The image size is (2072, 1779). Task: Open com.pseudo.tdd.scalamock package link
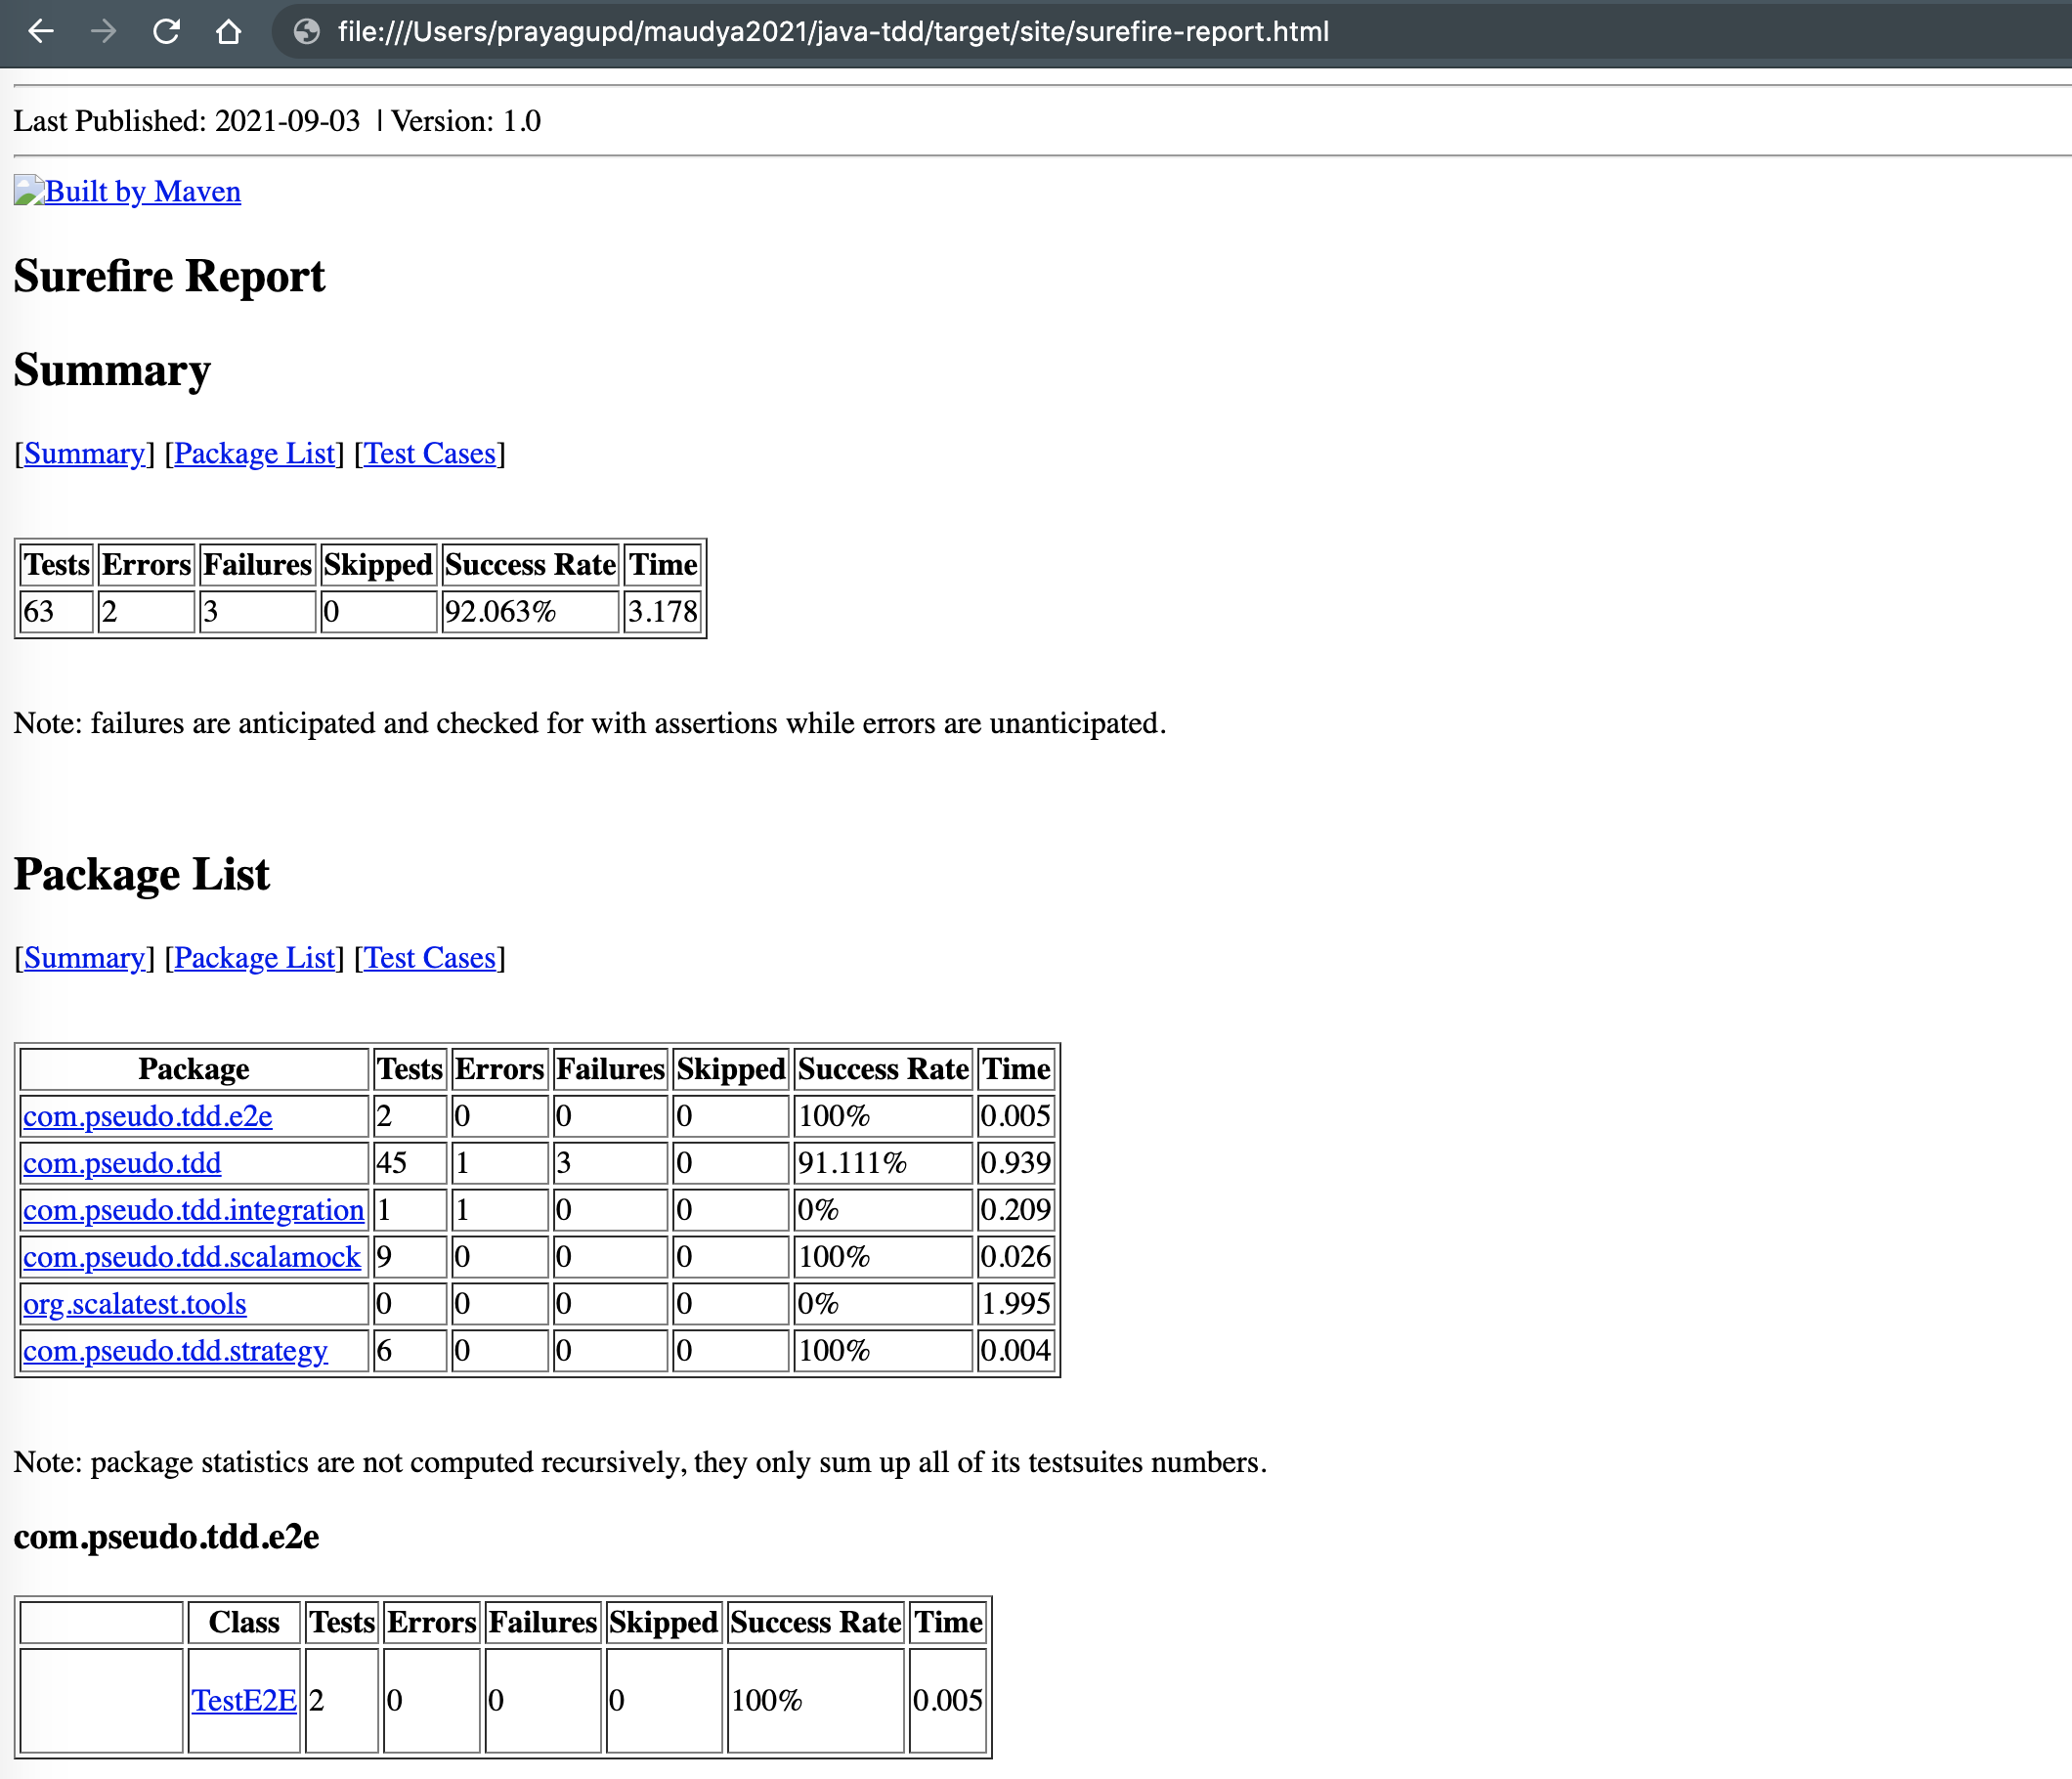(191, 1256)
